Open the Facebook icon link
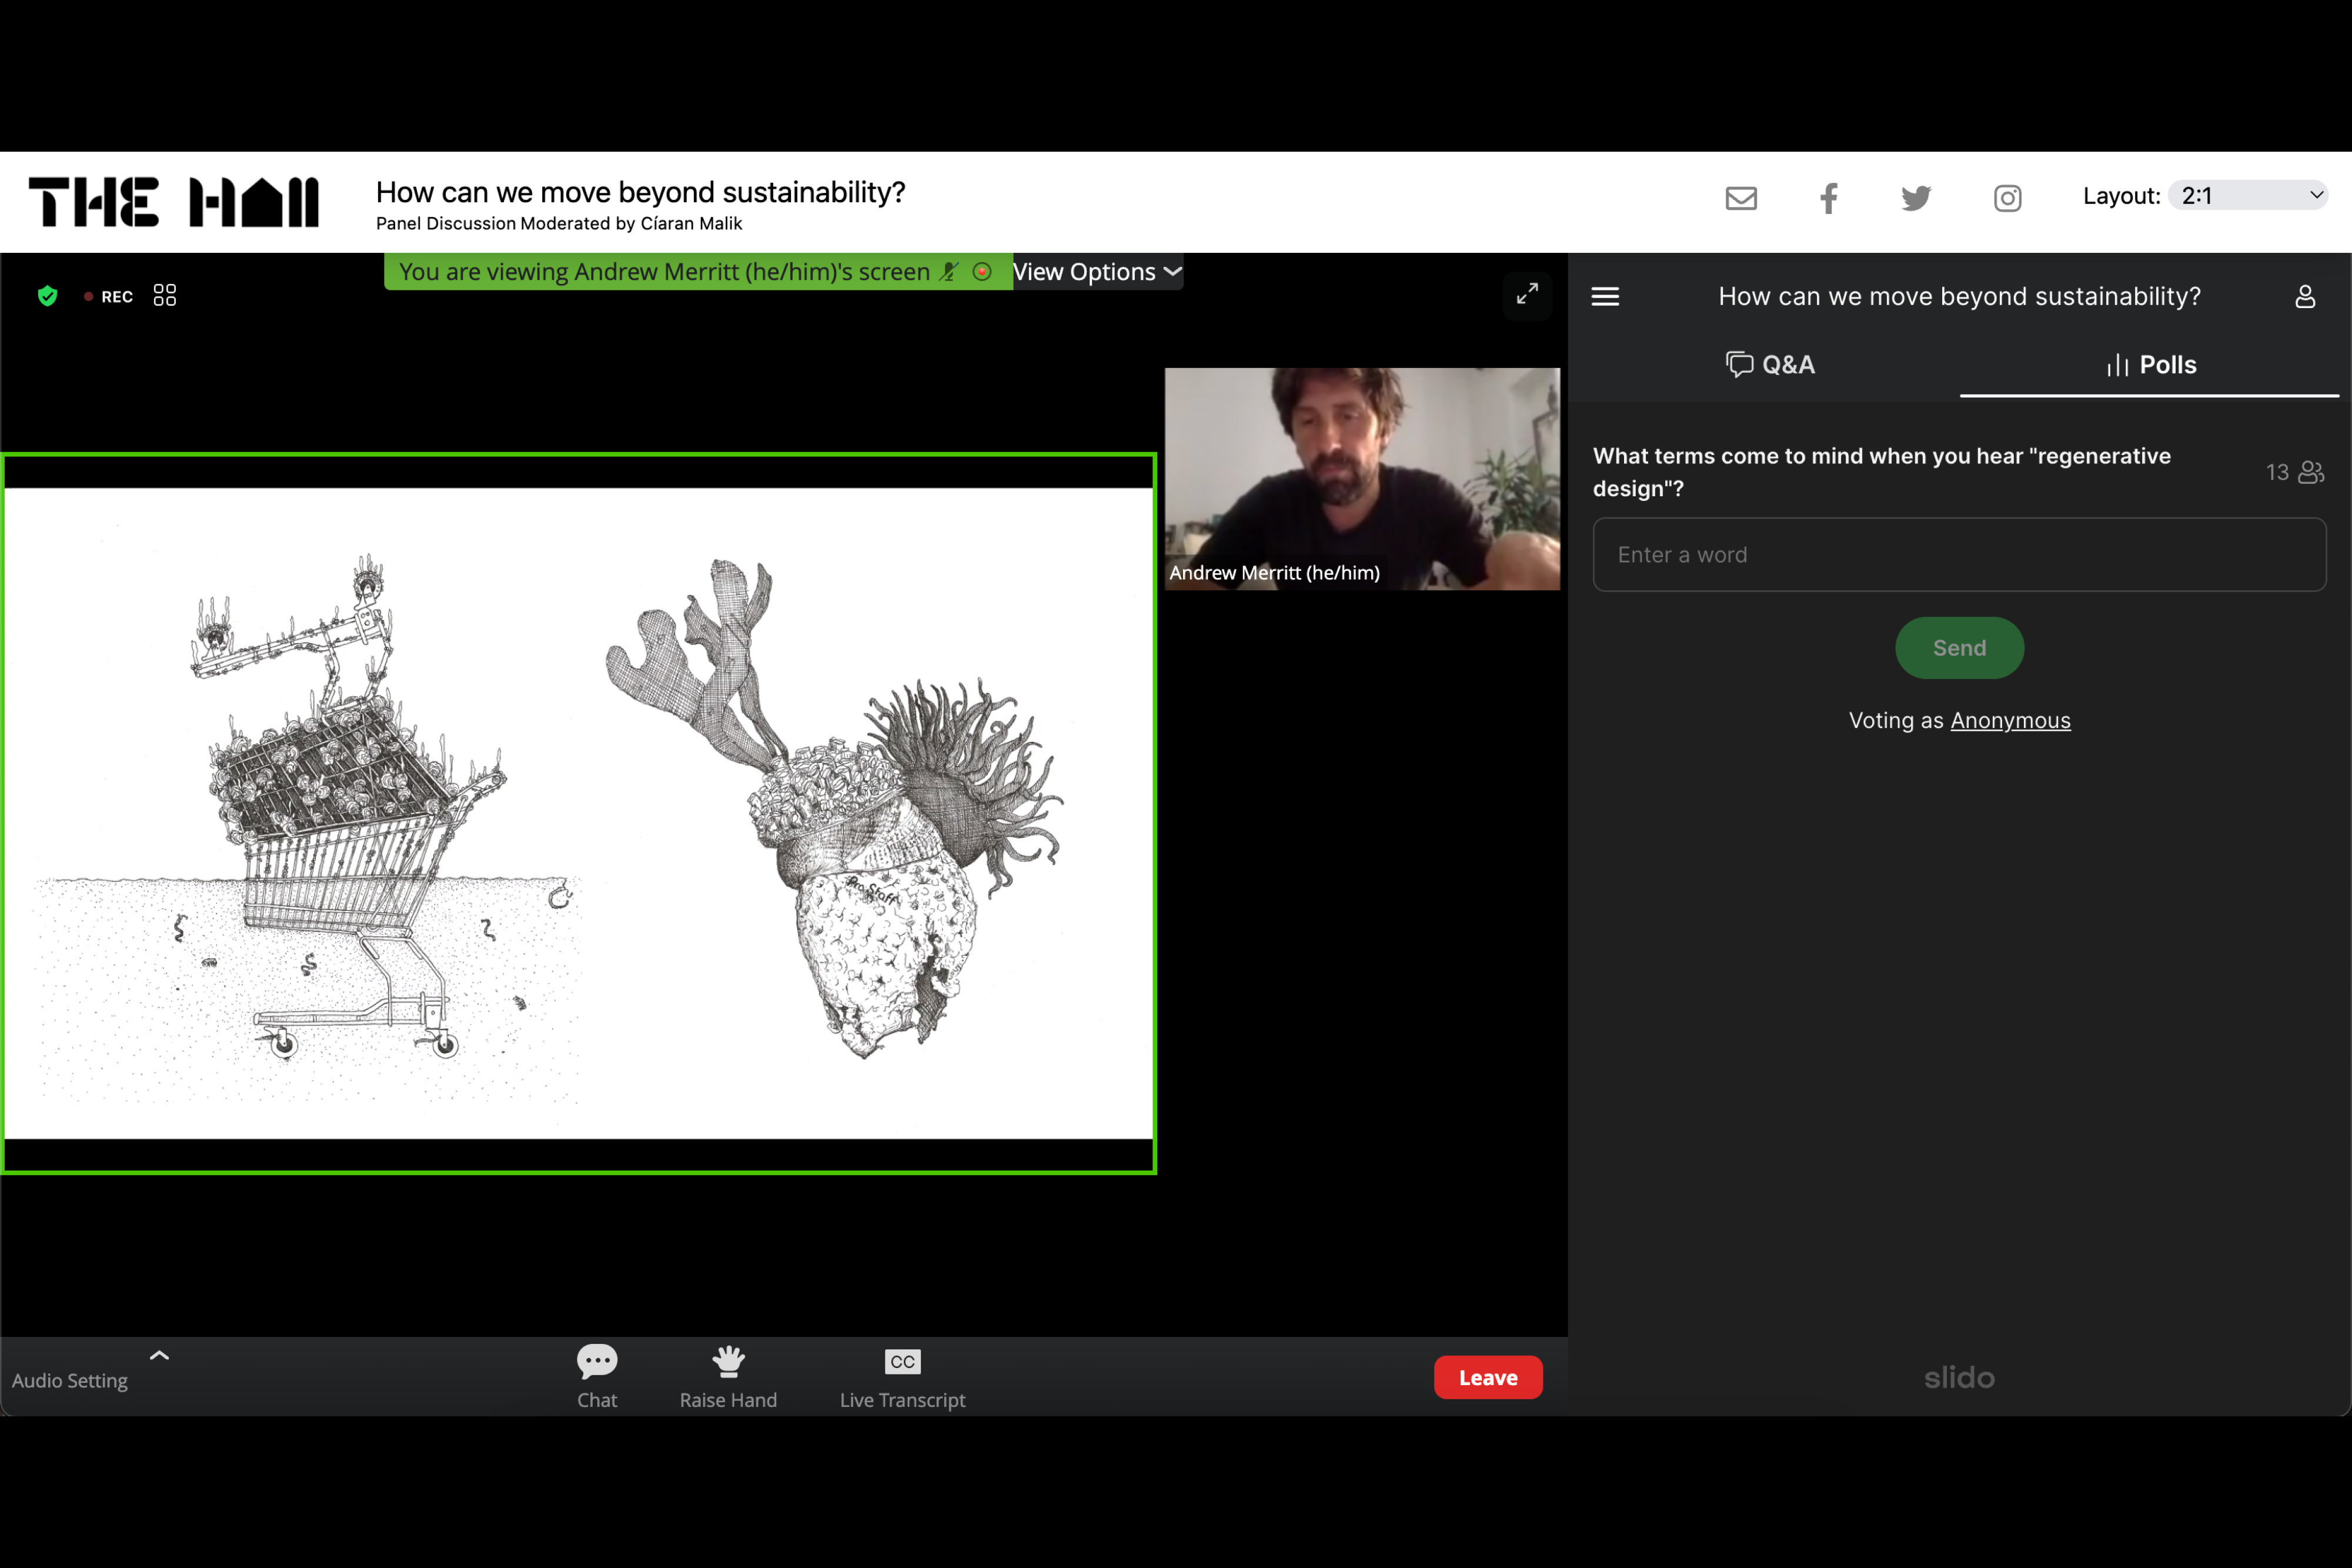Viewport: 2352px width, 1568px height. [x=1828, y=198]
